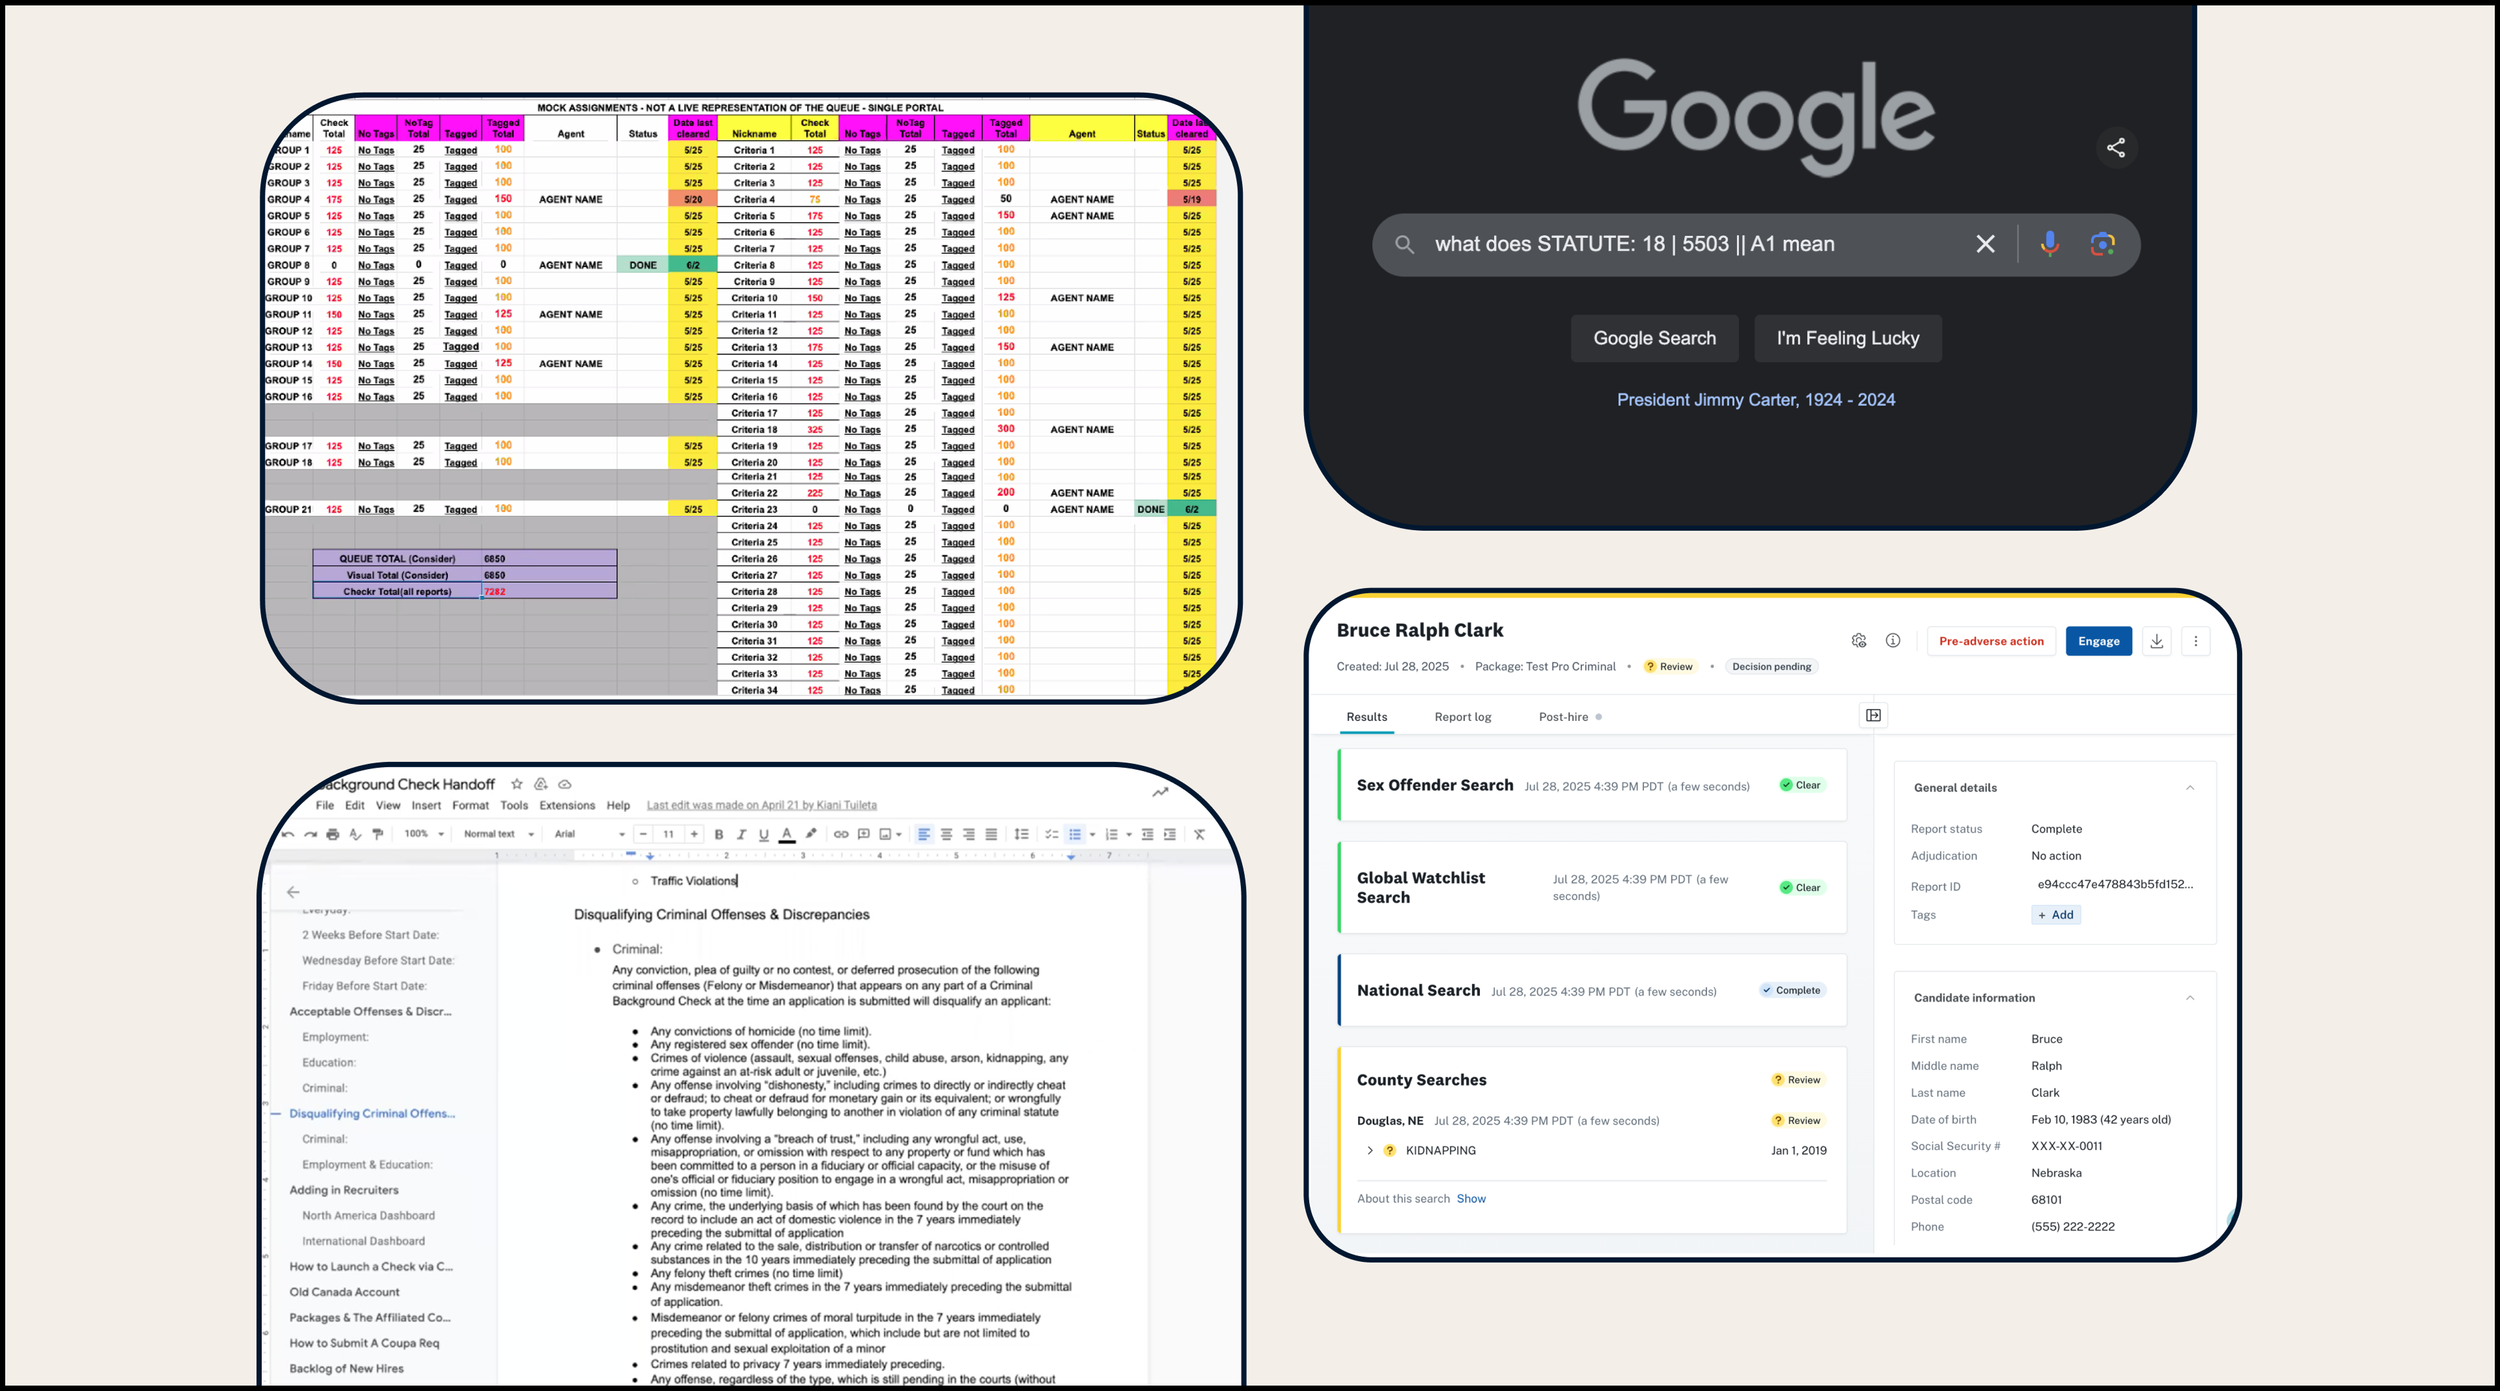This screenshot has width=2500, height=1391.
Task: Toggle the bulleted list button
Action: point(1075,834)
